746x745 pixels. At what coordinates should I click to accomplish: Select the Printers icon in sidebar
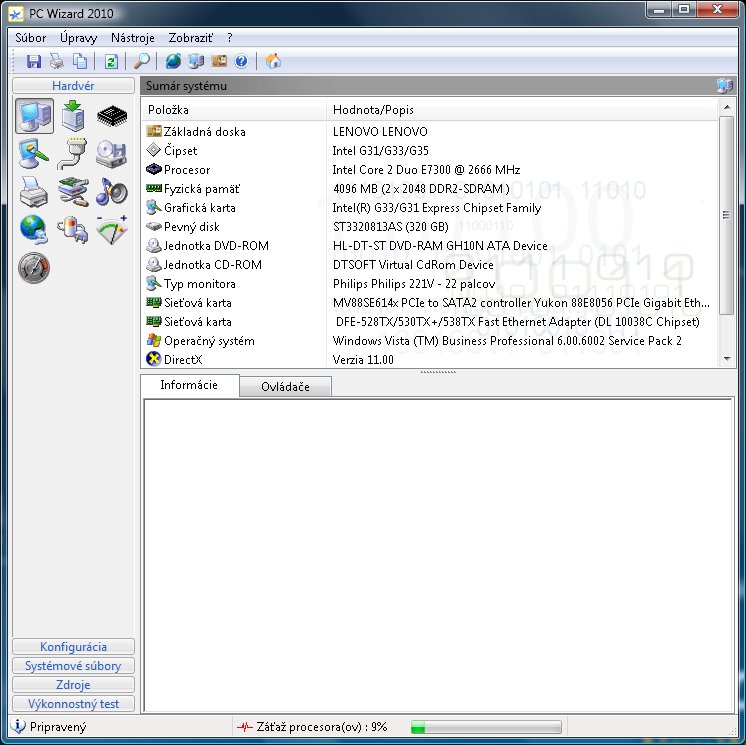click(x=34, y=191)
